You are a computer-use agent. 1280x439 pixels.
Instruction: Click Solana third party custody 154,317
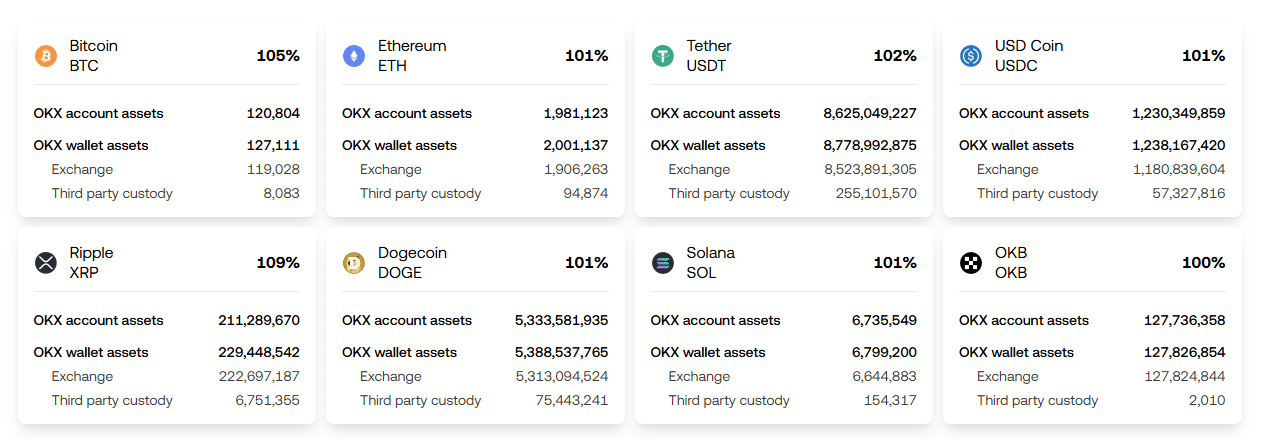point(891,401)
